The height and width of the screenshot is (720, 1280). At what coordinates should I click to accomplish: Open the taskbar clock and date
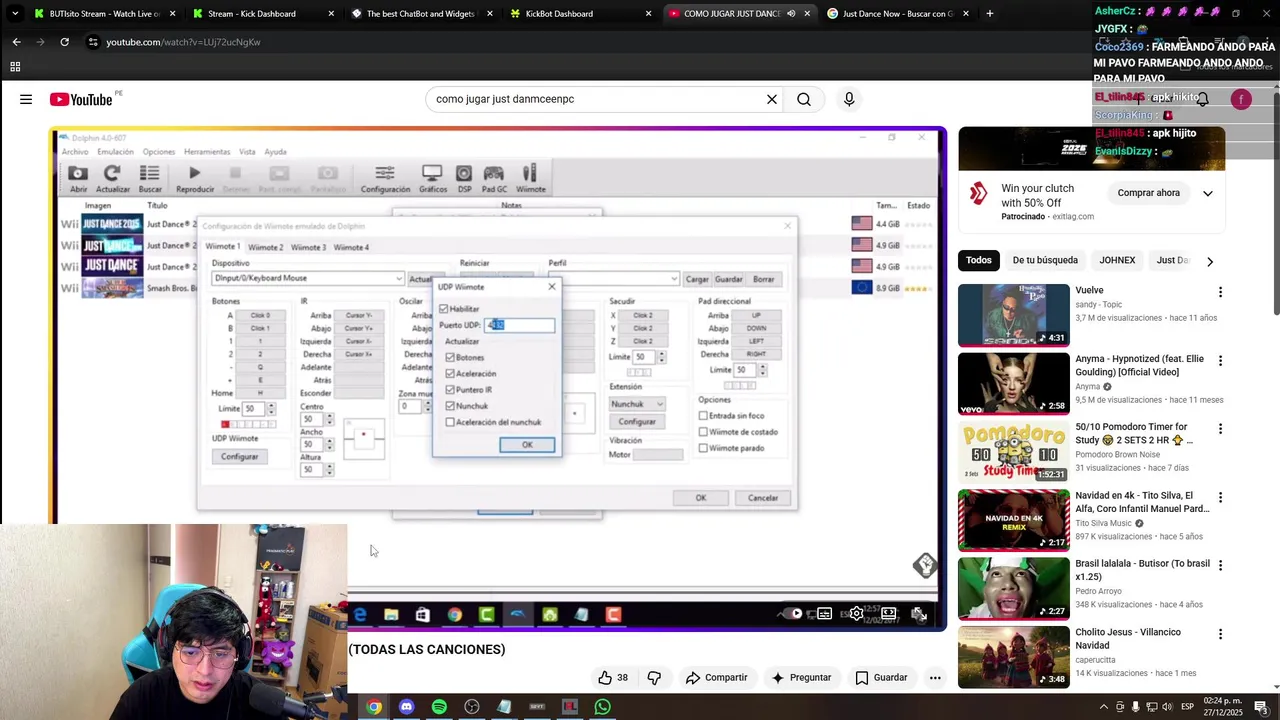[x=1222, y=707]
